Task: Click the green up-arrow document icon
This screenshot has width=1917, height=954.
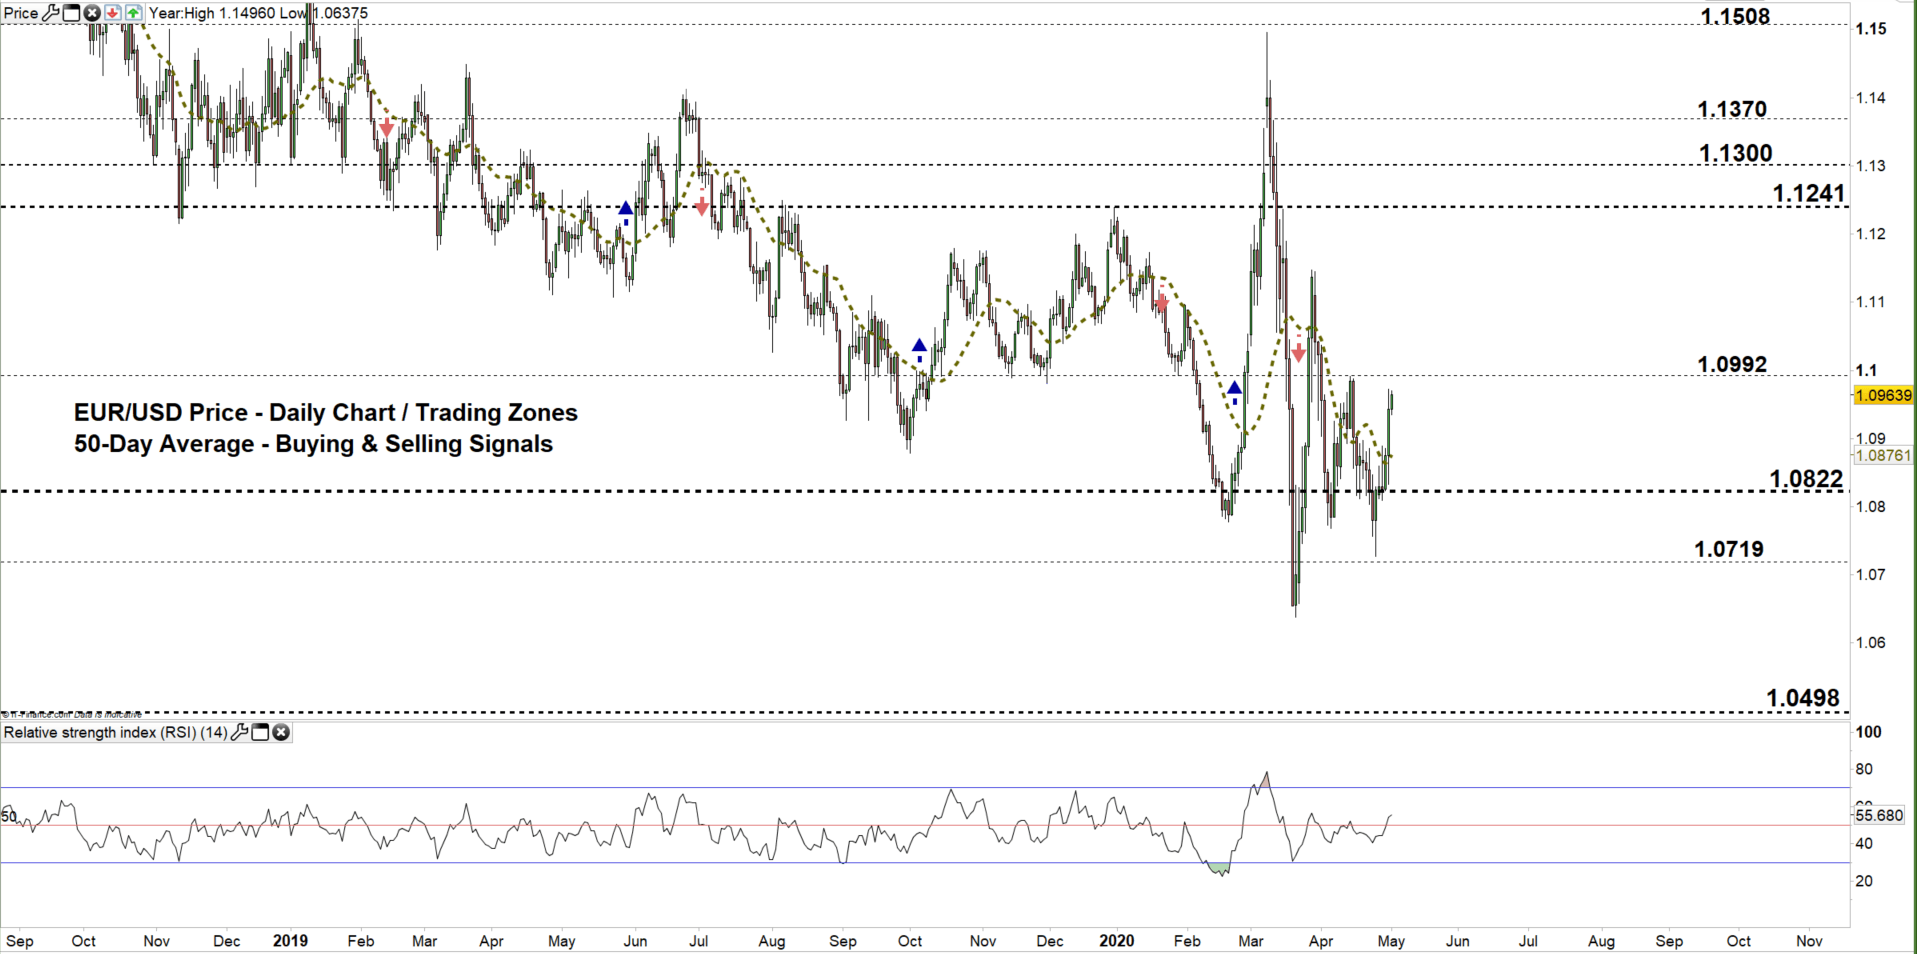Action: pos(133,13)
